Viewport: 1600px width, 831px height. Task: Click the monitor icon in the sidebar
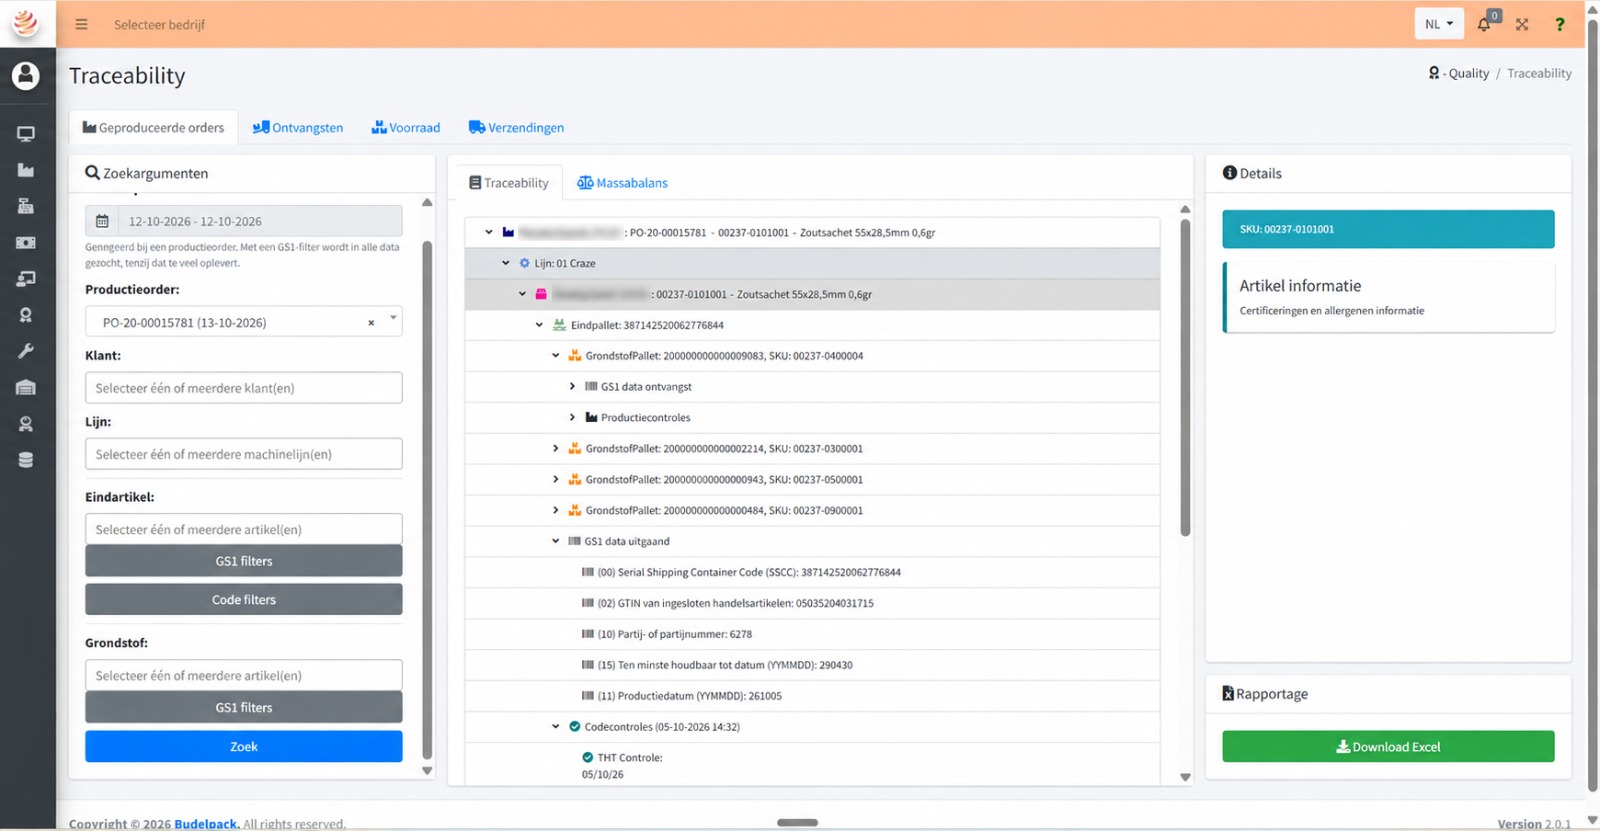[x=26, y=134]
